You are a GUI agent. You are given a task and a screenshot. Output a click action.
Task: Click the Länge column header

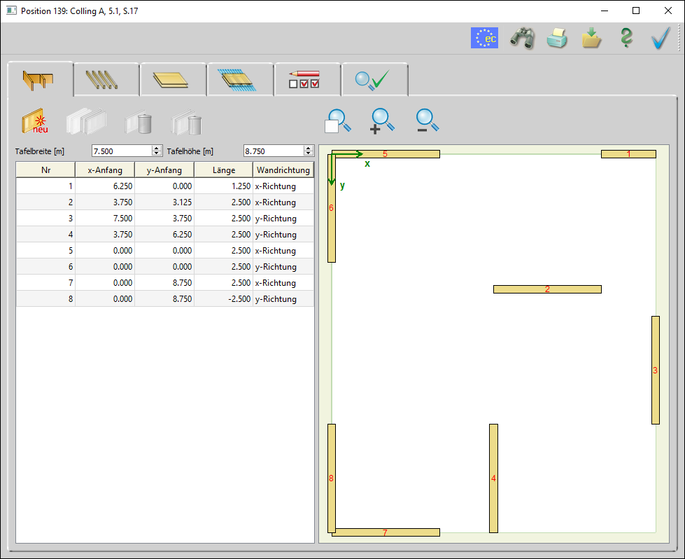pos(225,170)
